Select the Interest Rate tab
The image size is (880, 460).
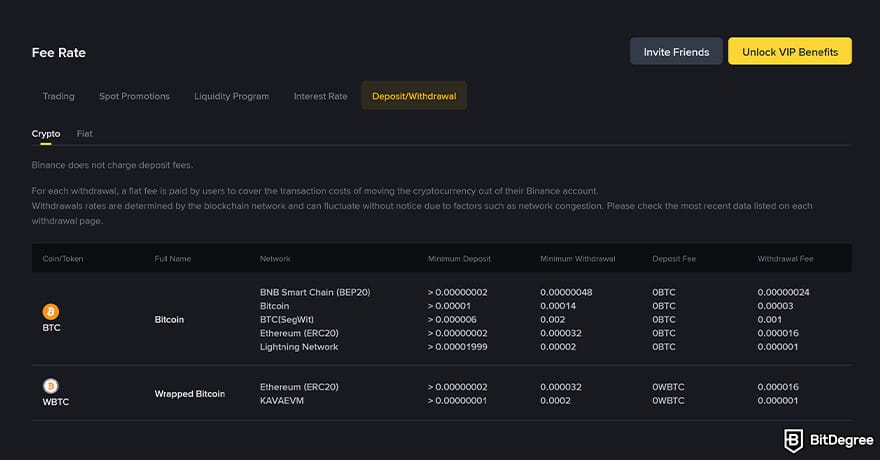320,96
